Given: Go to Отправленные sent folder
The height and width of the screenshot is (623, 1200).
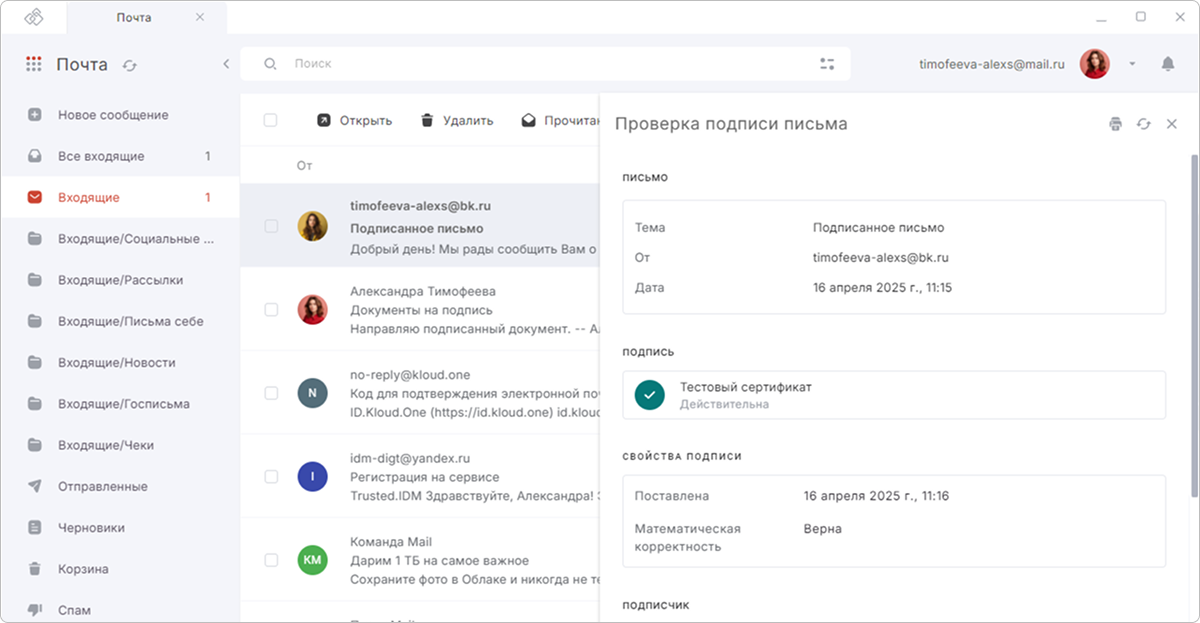Looking at the screenshot, I should tap(120, 486).
